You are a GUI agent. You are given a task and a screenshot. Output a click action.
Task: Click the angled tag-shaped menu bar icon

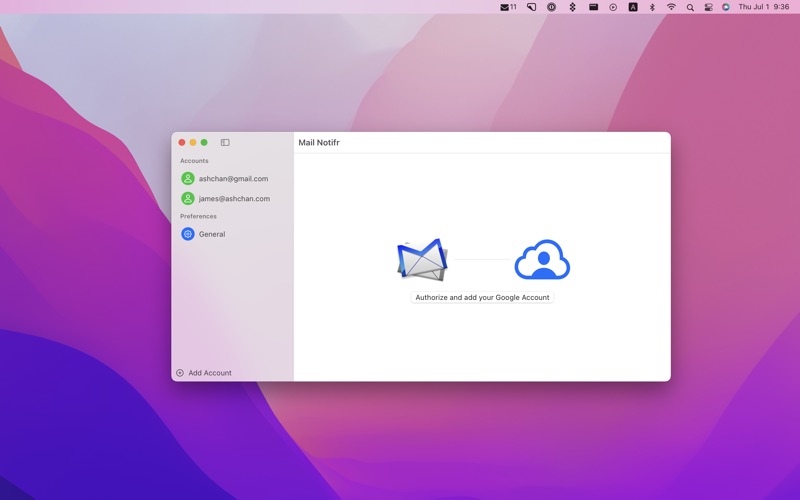(532, 7)
